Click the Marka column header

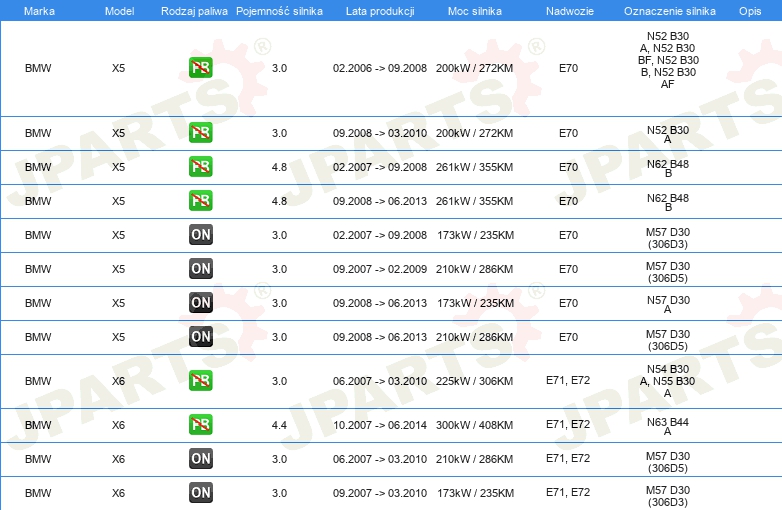[x=39, y=11]
